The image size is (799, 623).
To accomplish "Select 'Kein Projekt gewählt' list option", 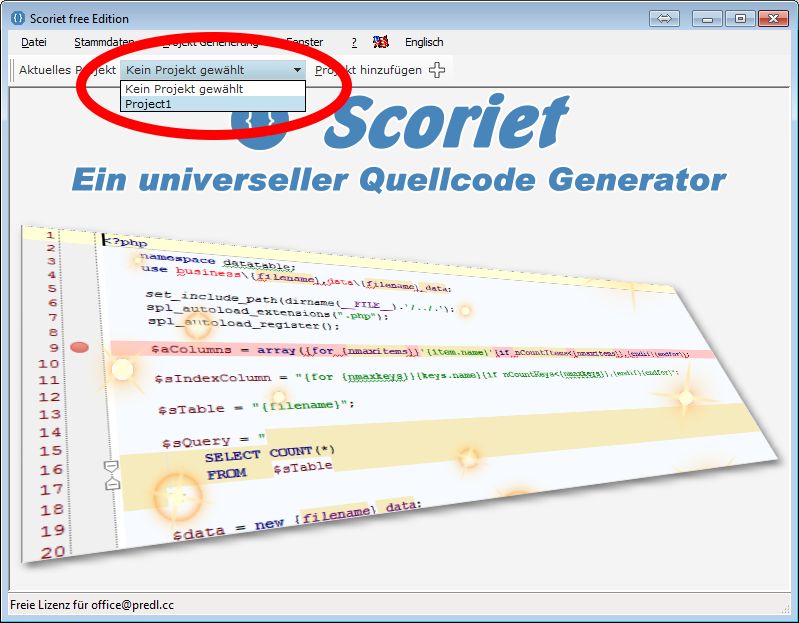I will pyautogui.click(x=212, y=89).
